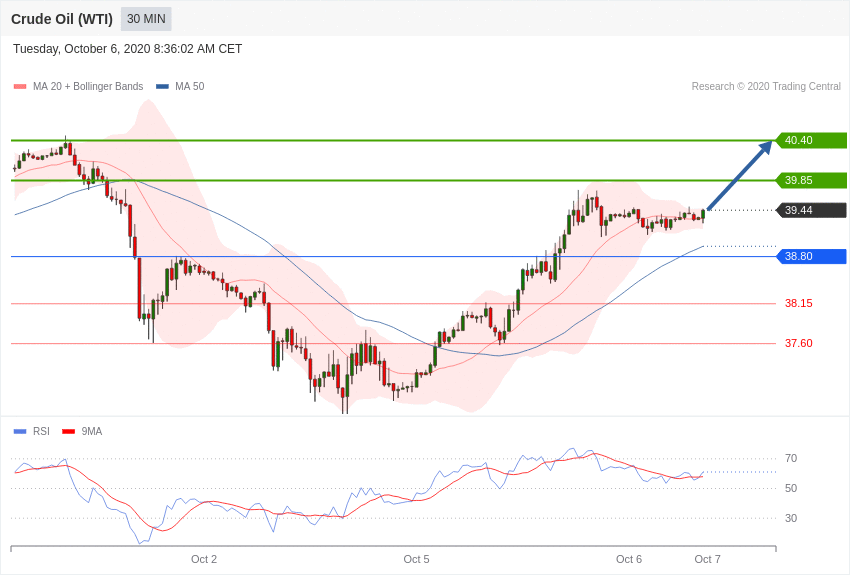Select the Oct 5 date axis label
This screenshot has width=850, height=576.
416,559
